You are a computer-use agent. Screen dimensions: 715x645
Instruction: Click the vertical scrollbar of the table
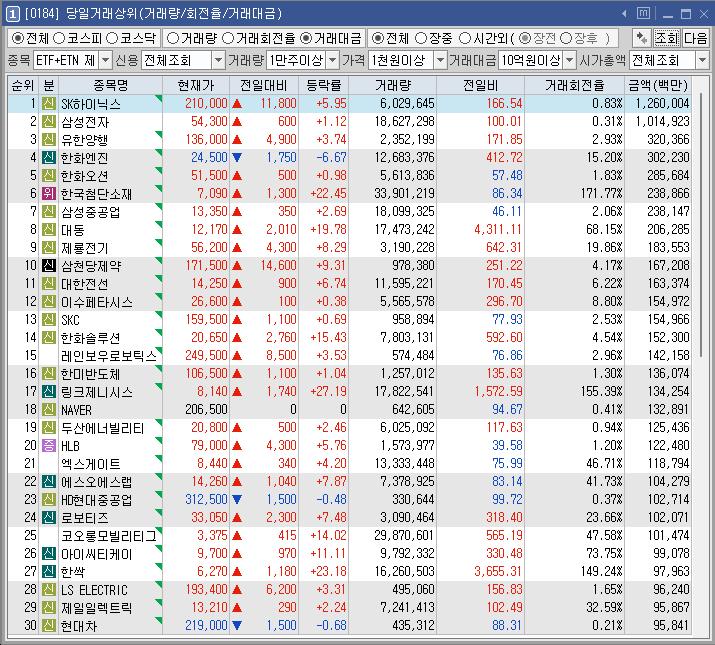tap(701, 226)
